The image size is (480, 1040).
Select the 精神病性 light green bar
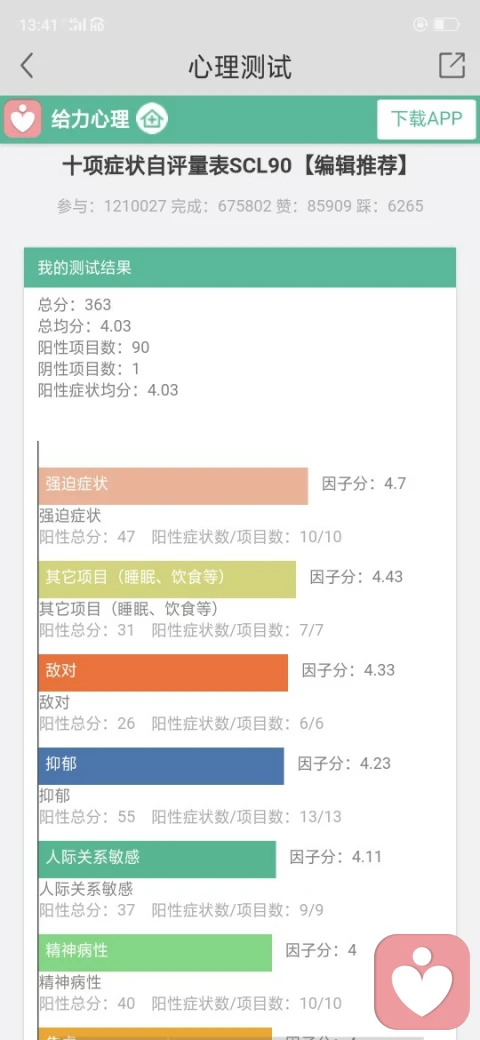click(155, 953)
